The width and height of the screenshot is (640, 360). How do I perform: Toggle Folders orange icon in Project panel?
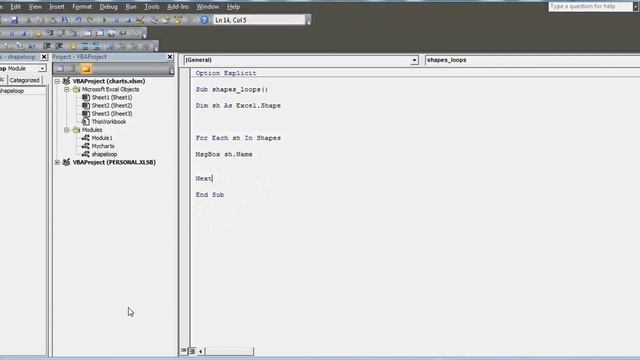tap(86, 69)
